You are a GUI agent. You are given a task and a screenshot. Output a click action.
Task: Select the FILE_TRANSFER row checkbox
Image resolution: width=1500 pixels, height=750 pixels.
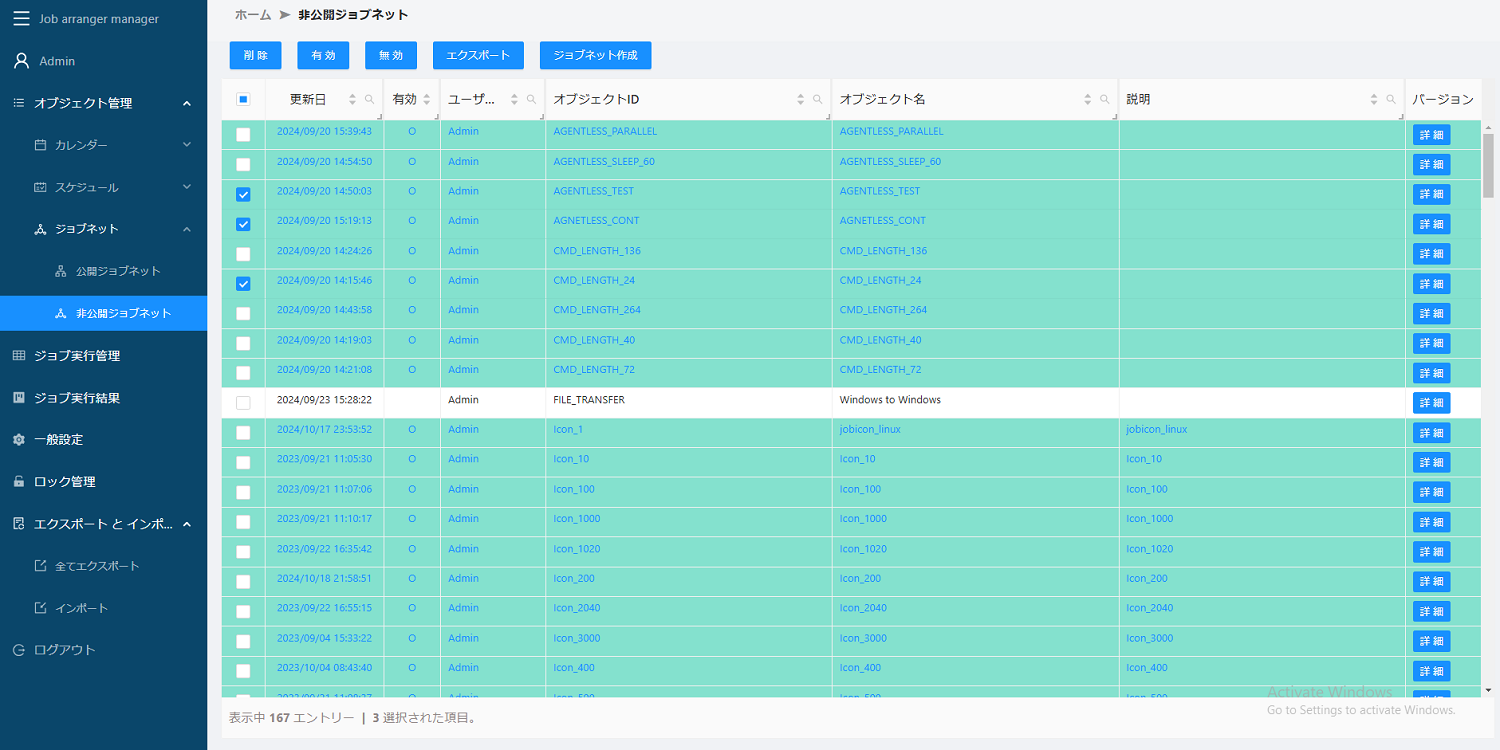(243, 403)
